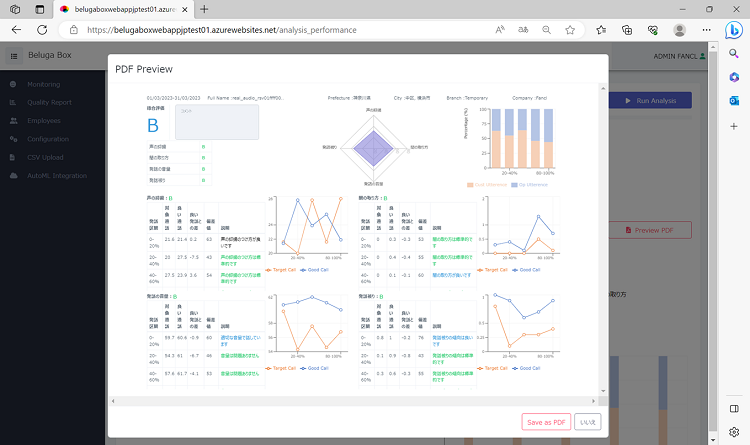Open the Edge sidebar search icon

pyautogui.click(x=734, y=54)
